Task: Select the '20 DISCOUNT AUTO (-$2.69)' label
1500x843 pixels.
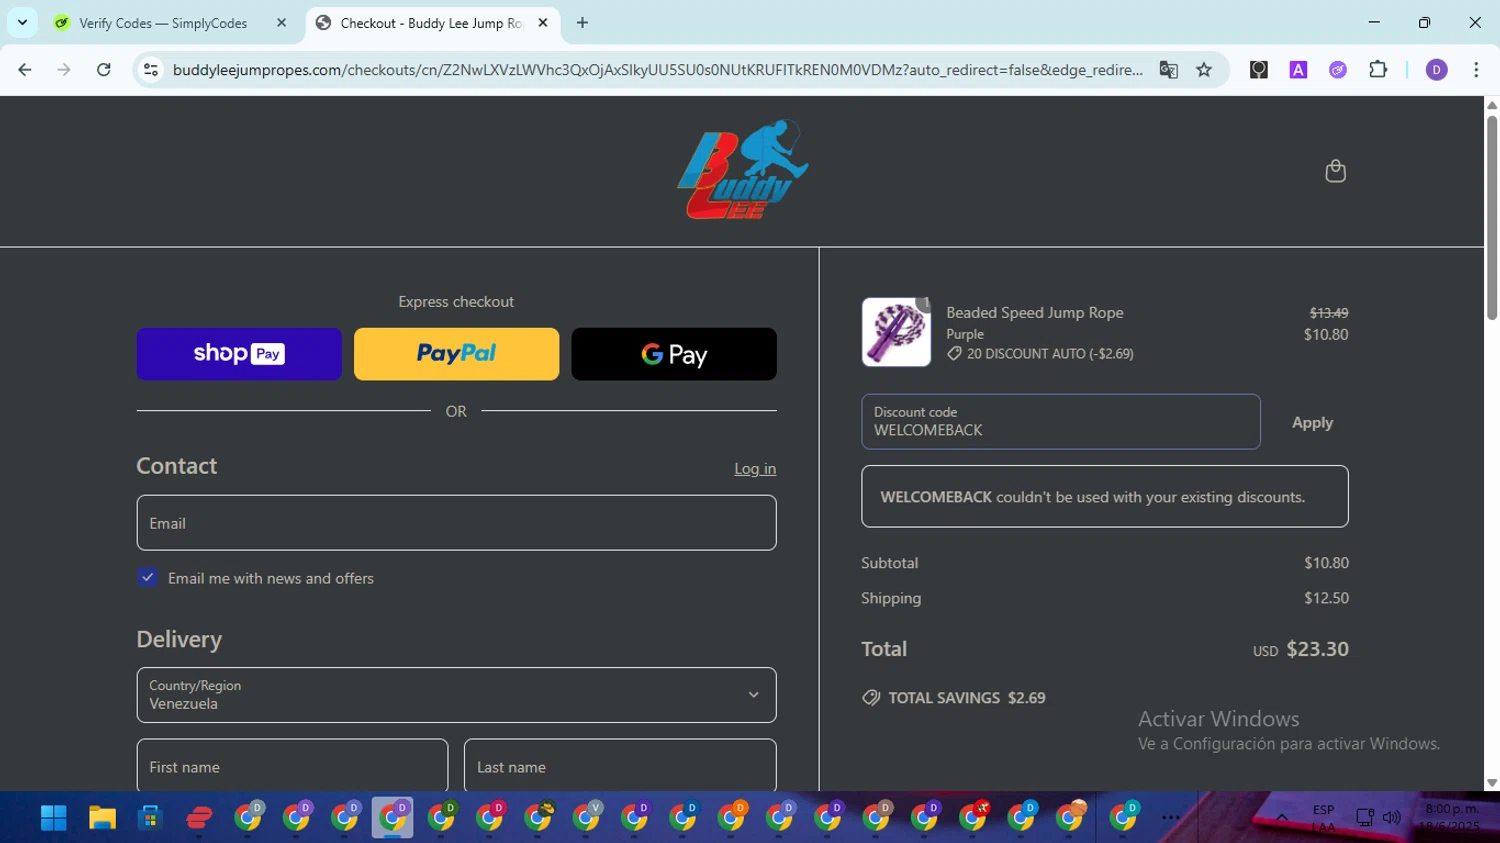Action: [x=1040, y=354]
